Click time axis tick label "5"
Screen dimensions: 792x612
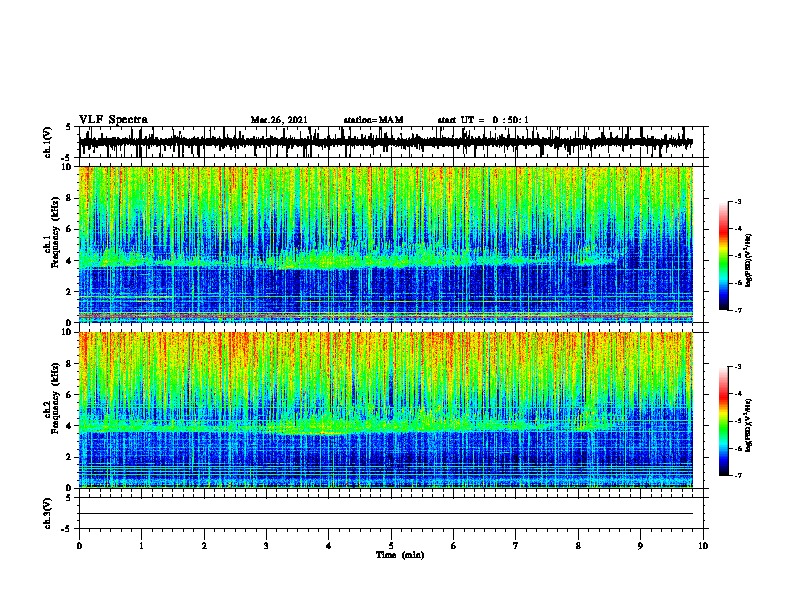(x=391, y=546)
